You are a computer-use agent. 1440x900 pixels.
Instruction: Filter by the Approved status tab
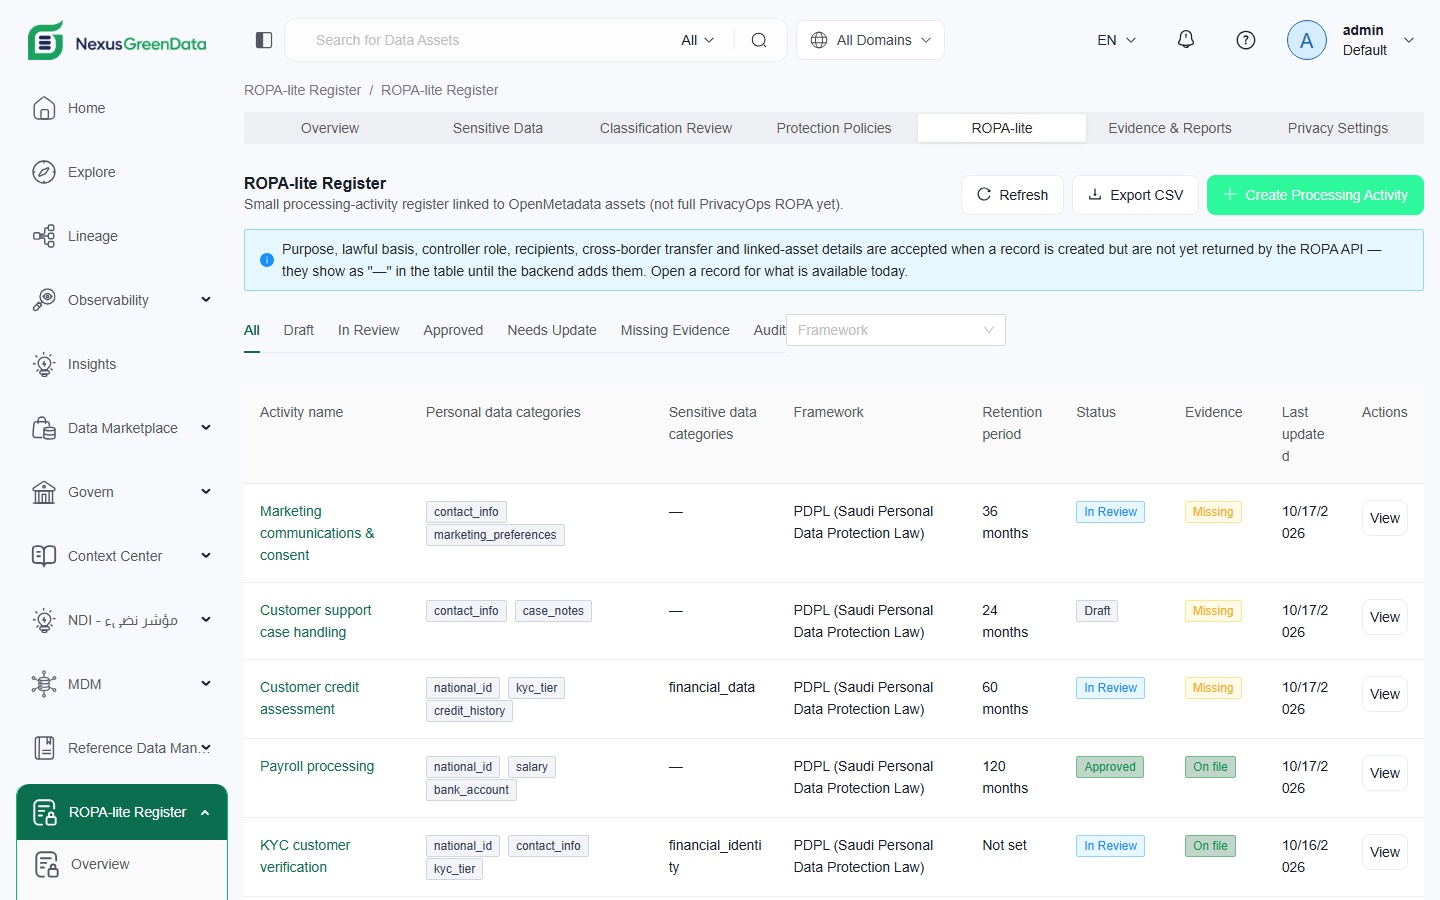tap(453, 330)
